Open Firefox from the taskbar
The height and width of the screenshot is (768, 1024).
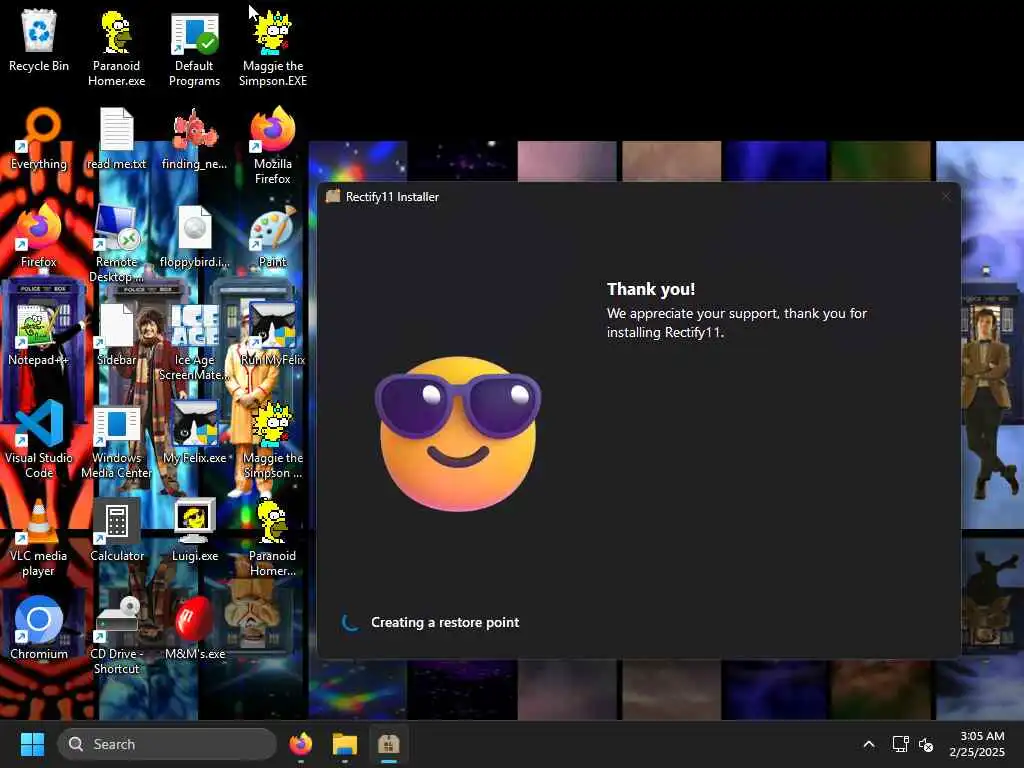300,744
